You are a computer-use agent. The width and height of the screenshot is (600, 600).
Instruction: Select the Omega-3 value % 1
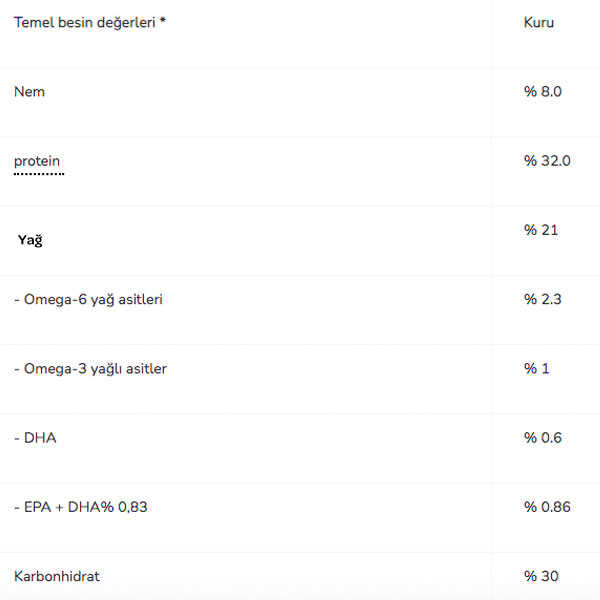[x=537, y=369]
